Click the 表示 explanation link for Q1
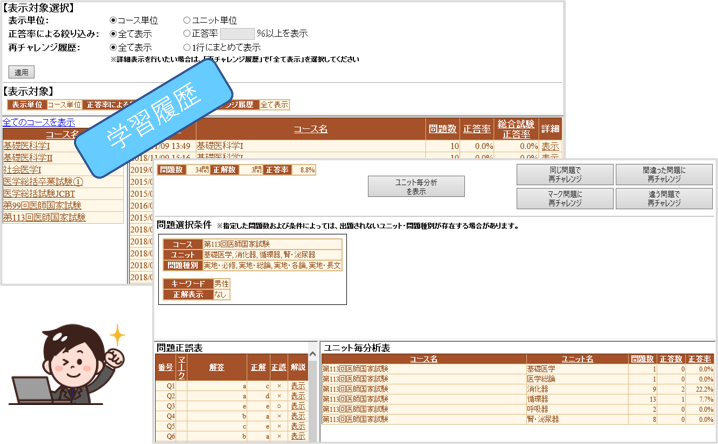The image size is (718, 444). pyautogui.click(x=297, y=384)
